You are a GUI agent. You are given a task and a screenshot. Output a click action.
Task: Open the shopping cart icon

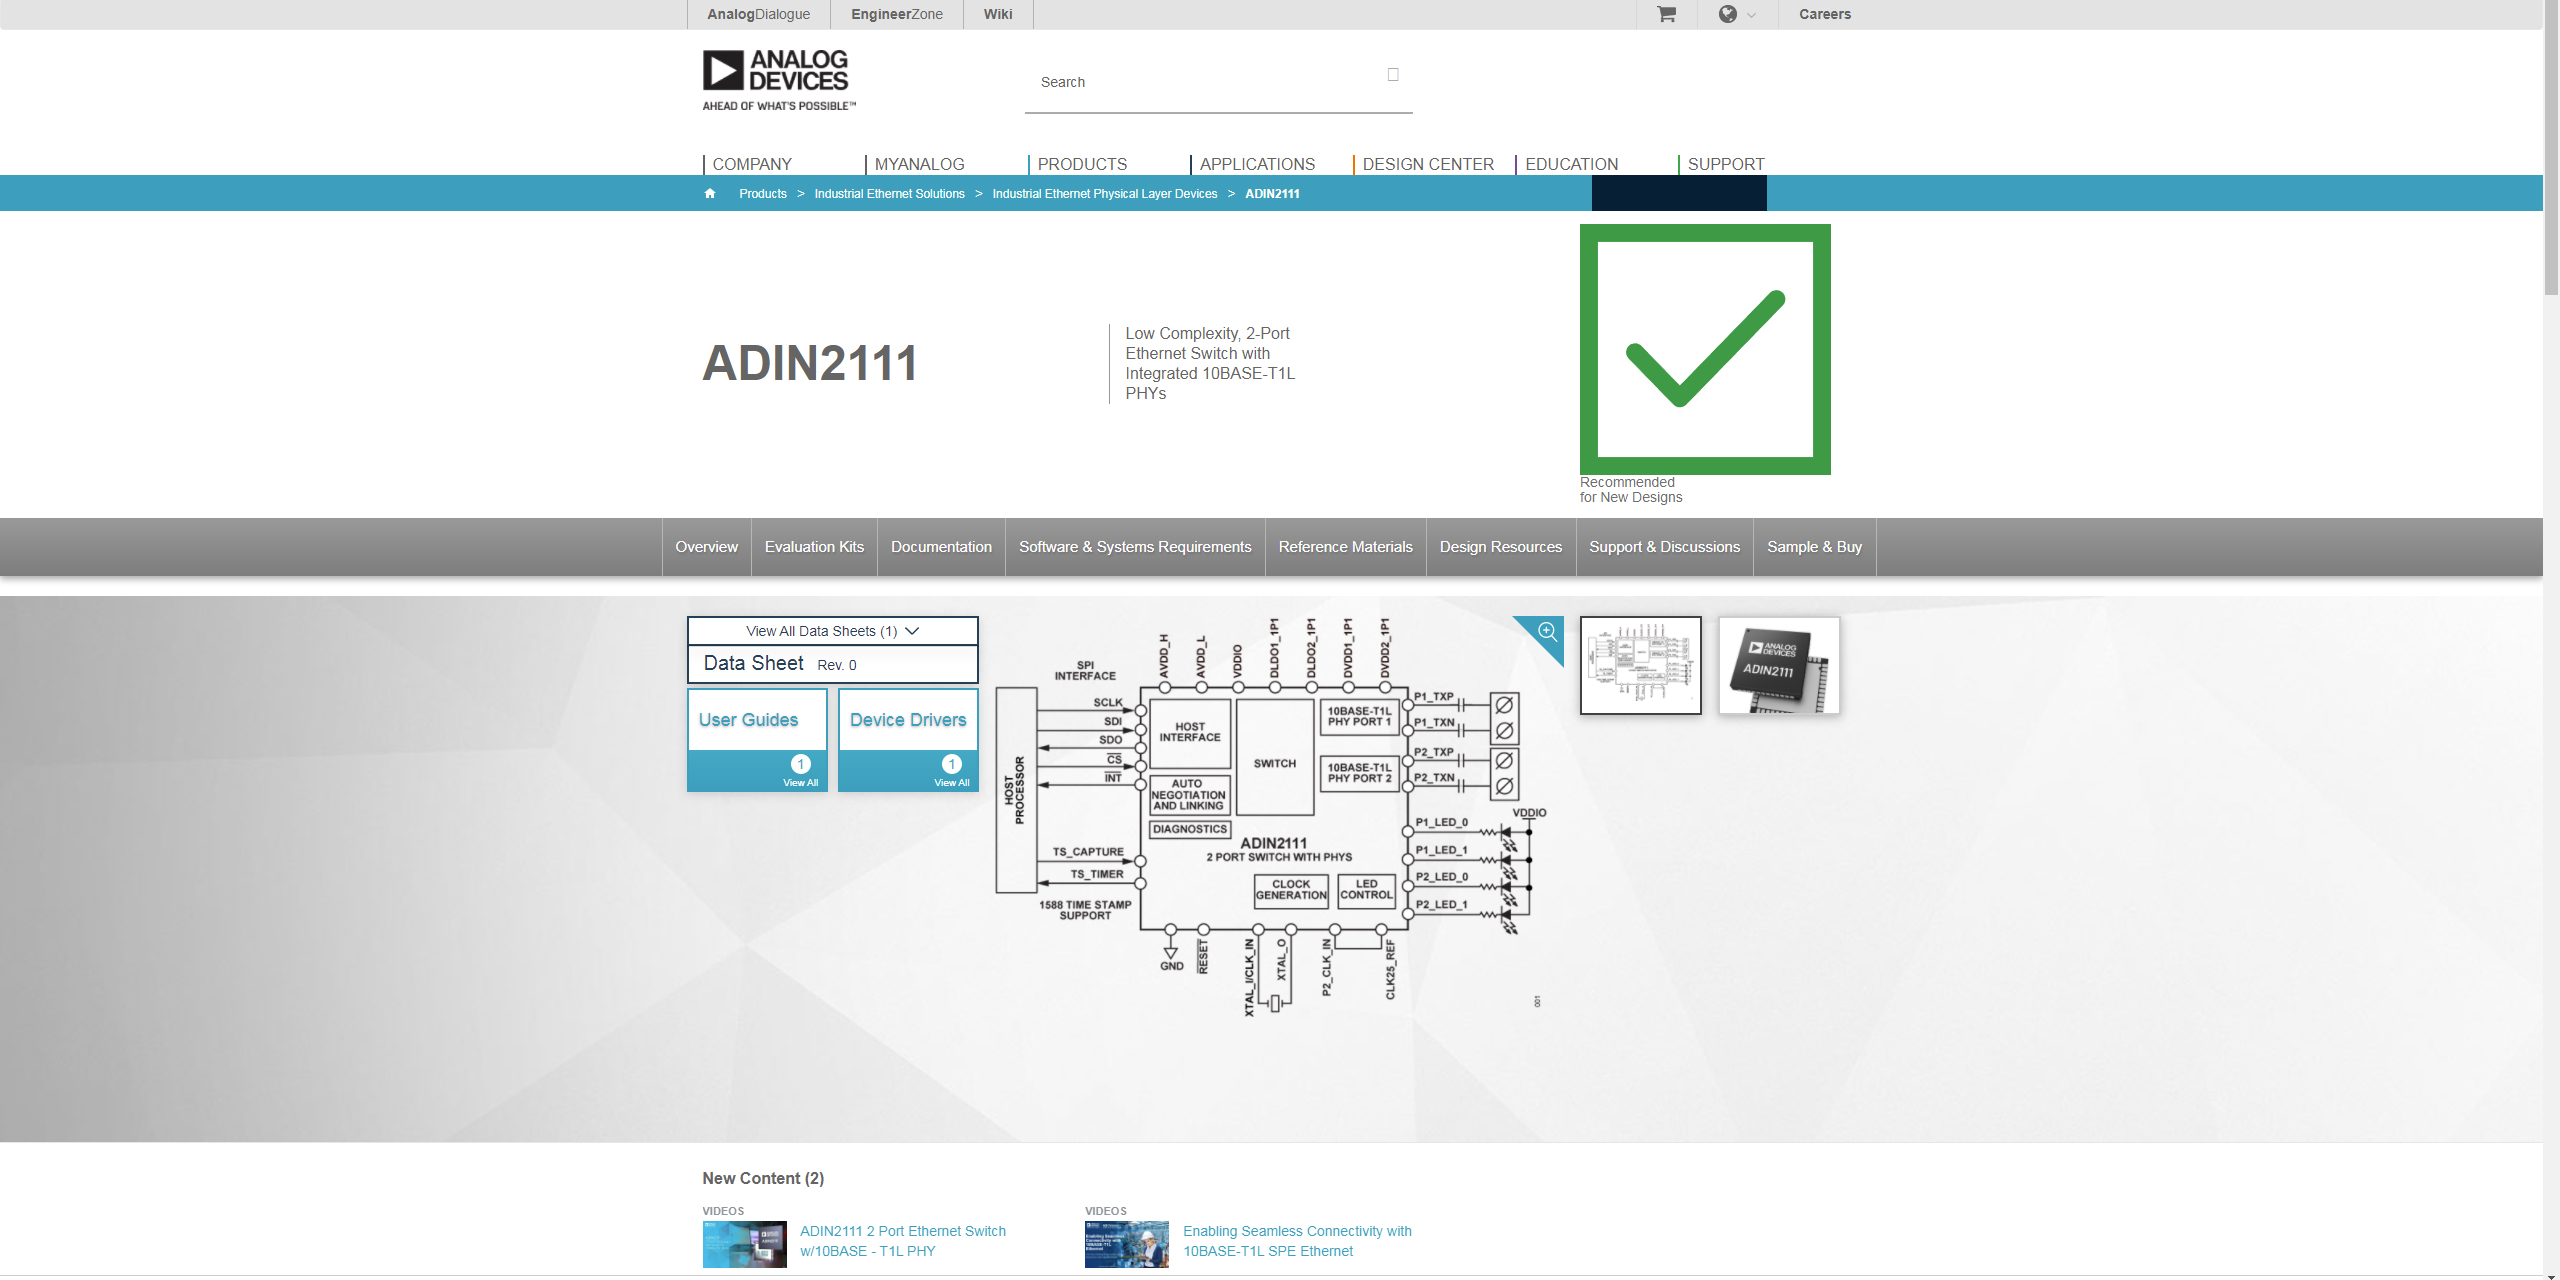click(1666, 14)
